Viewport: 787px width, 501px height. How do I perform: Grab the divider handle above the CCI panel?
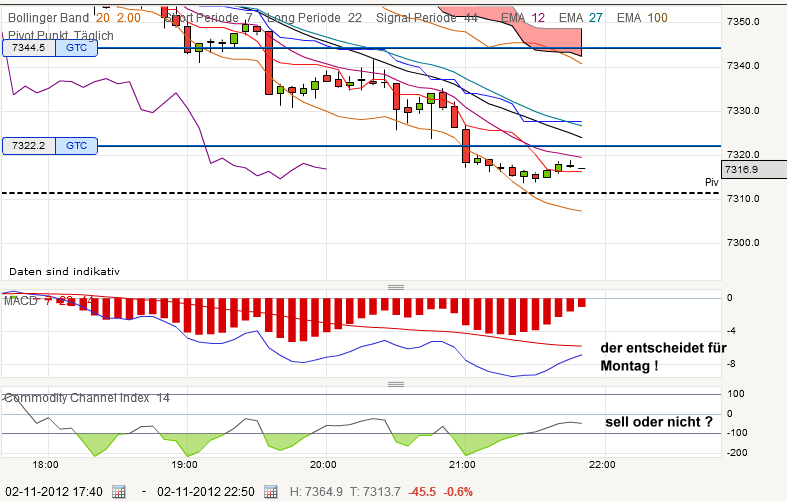click(396, 385)
